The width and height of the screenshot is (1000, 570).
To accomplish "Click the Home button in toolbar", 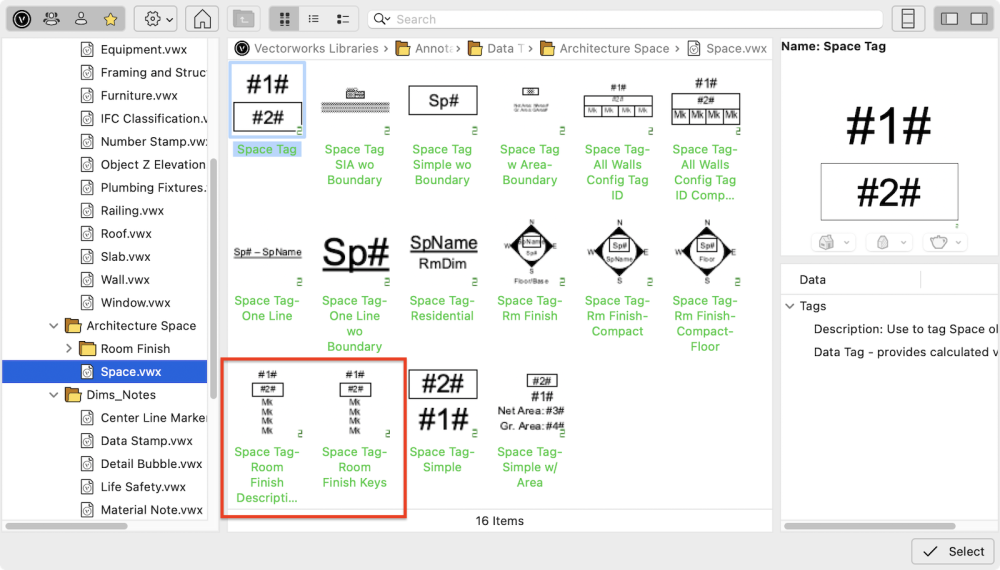I will click(201, 19).
